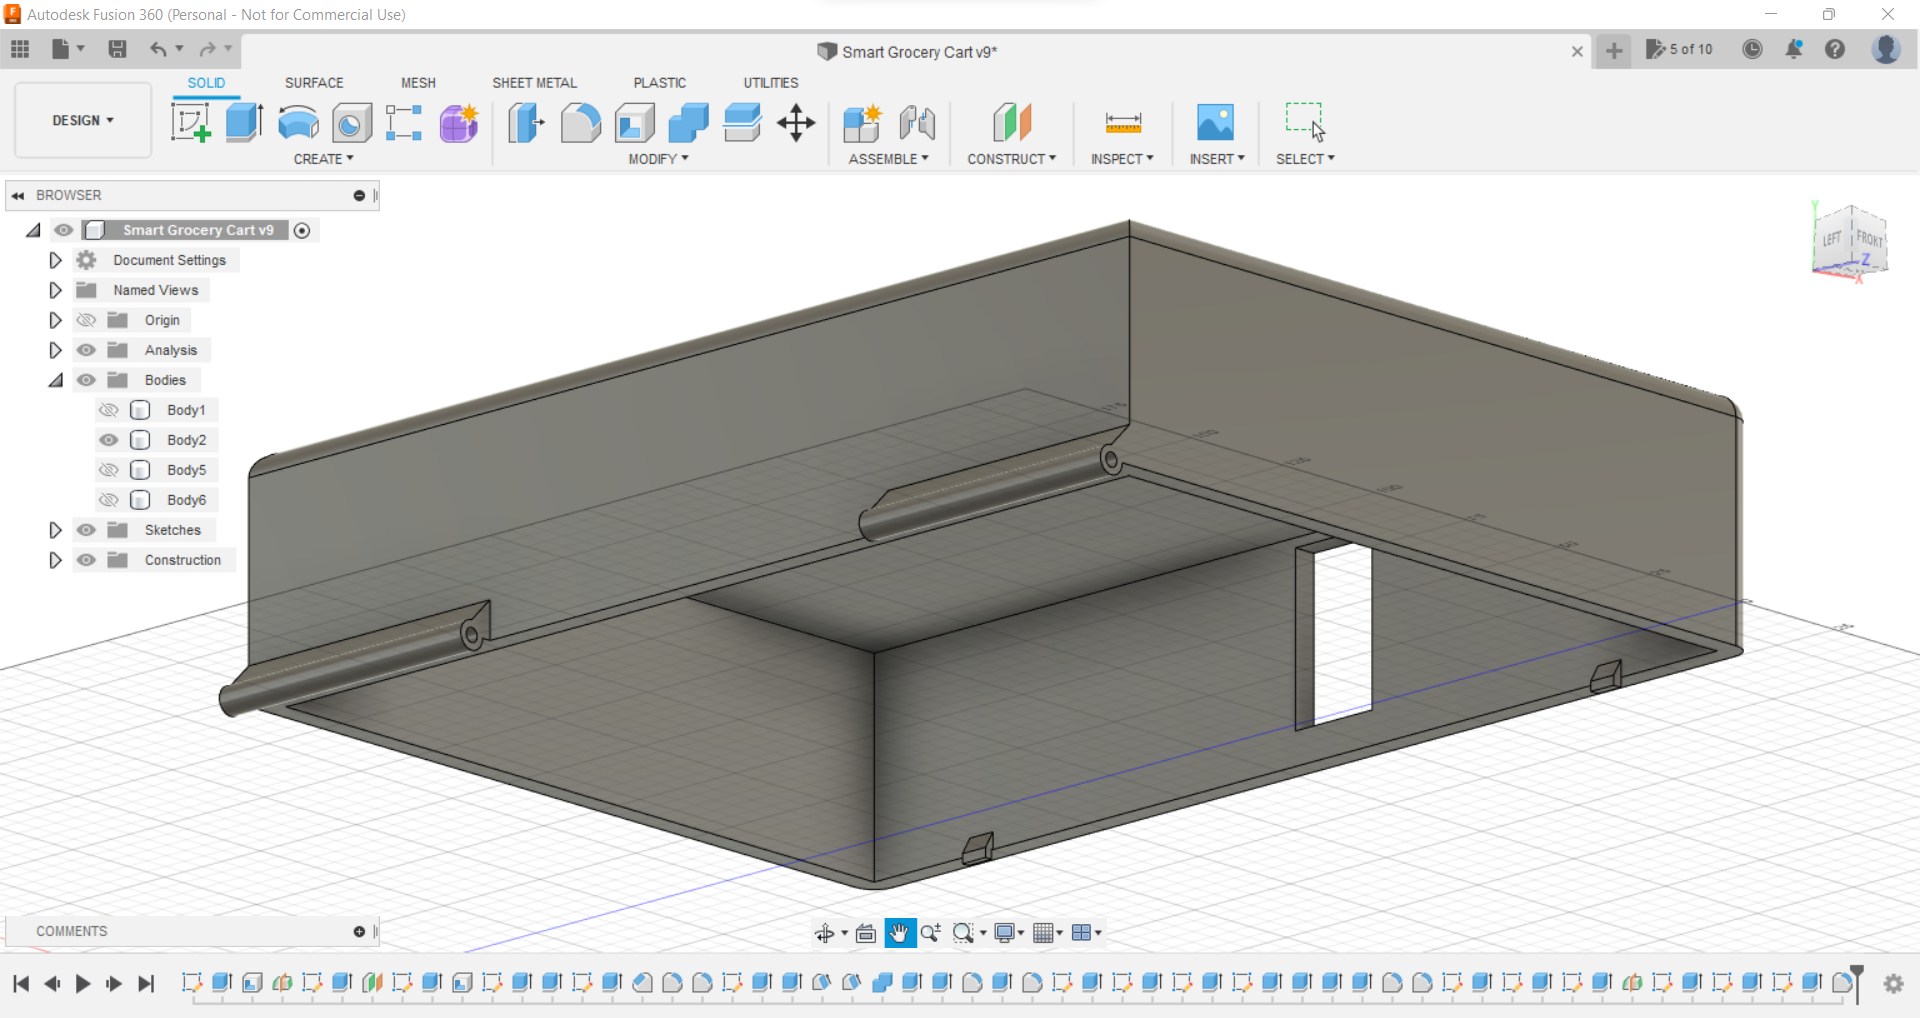
Task: Hide the Bodies folder
Action: click(87, 380)
